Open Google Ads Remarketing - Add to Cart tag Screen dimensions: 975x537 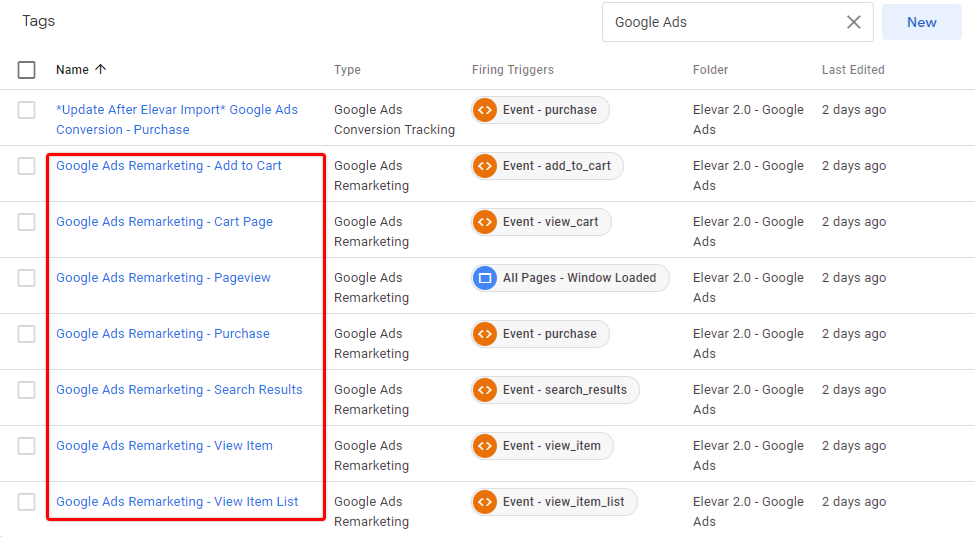(x=169, y=166)
